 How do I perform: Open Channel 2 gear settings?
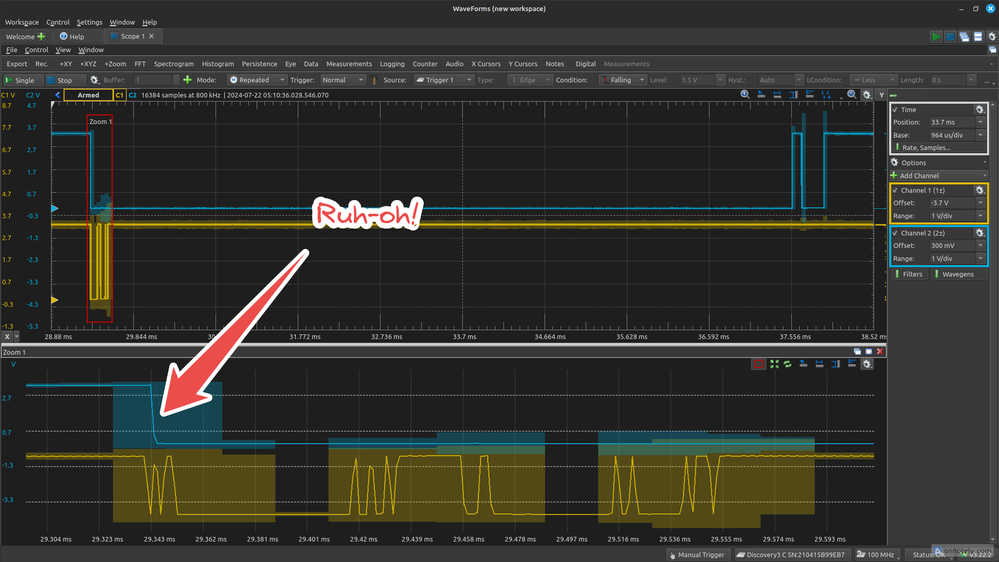980,233
